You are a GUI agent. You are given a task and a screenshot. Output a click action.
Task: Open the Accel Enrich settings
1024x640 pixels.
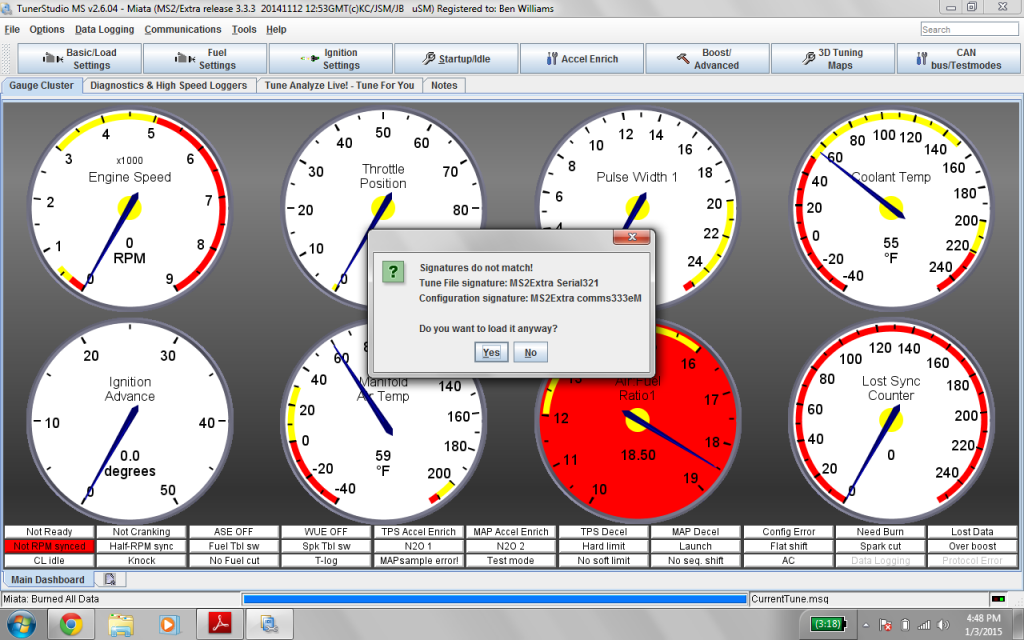(581, 59)
